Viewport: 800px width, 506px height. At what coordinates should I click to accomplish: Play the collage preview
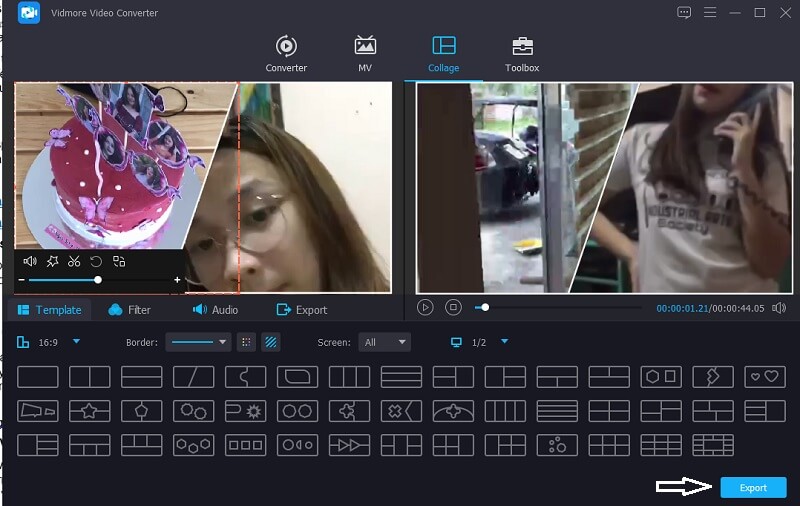click(x=426, y=308)
